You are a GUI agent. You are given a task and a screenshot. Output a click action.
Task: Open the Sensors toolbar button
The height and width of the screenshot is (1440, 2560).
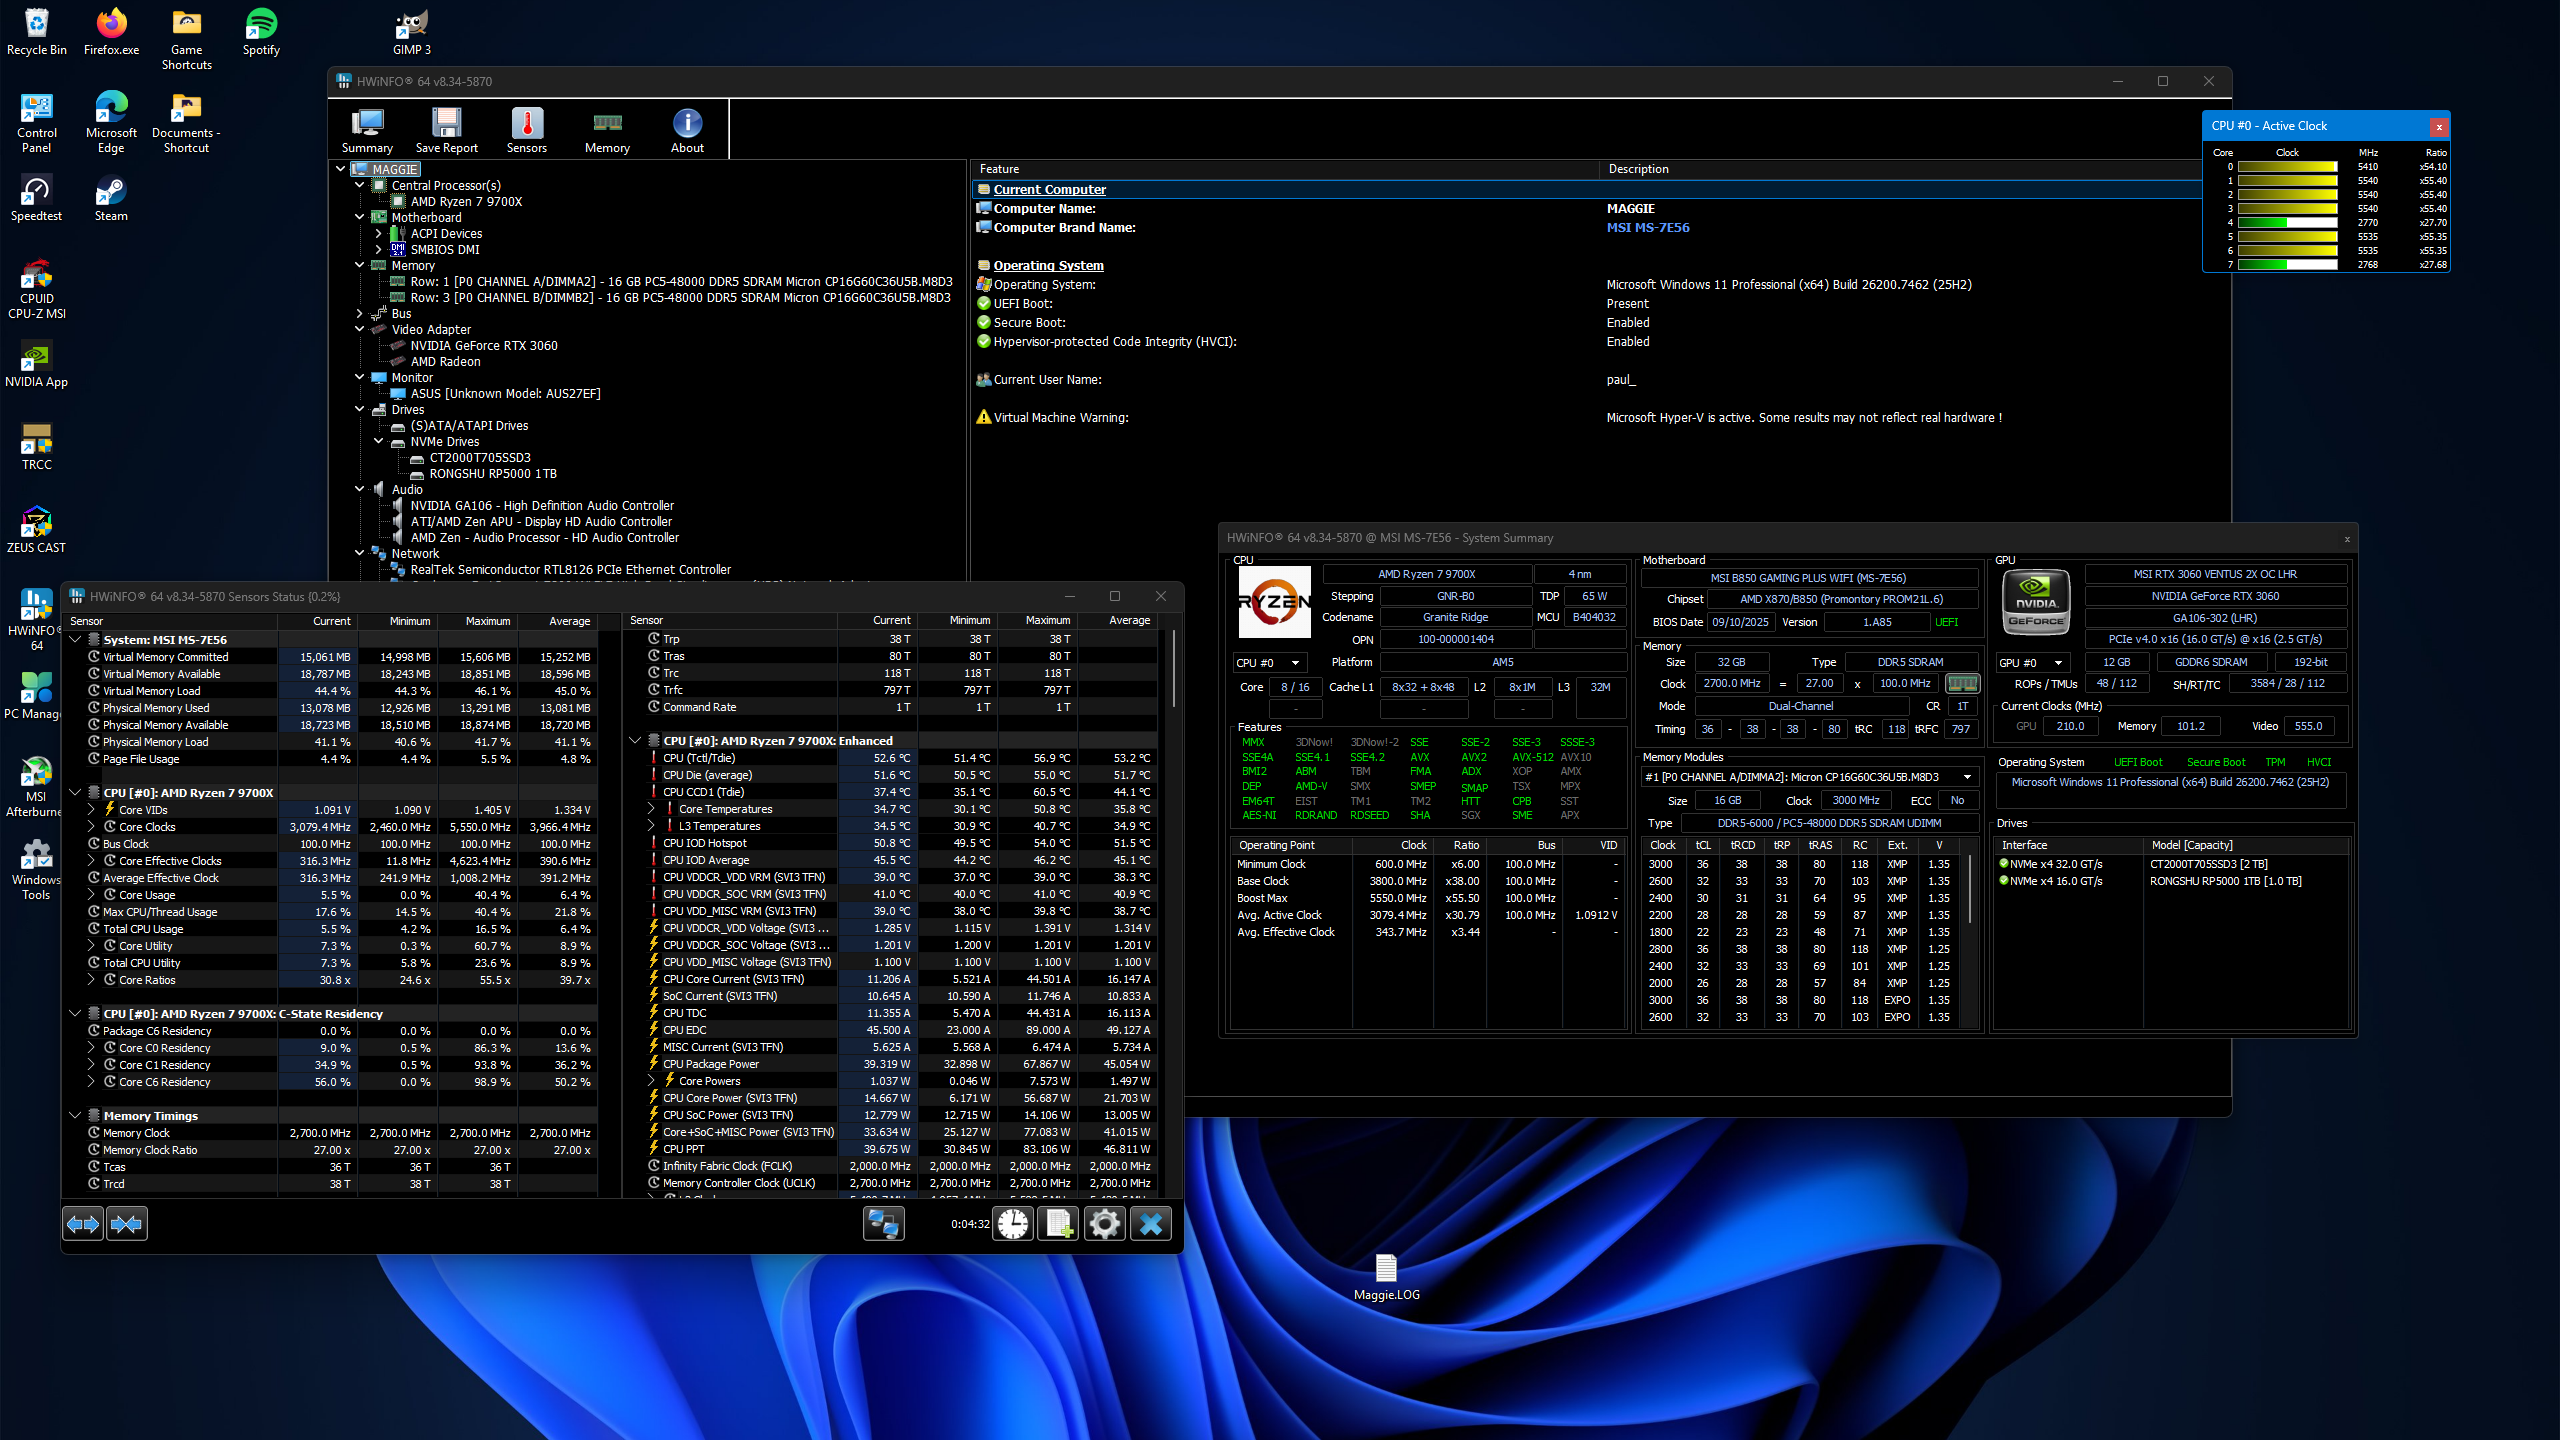click(526, 131)
